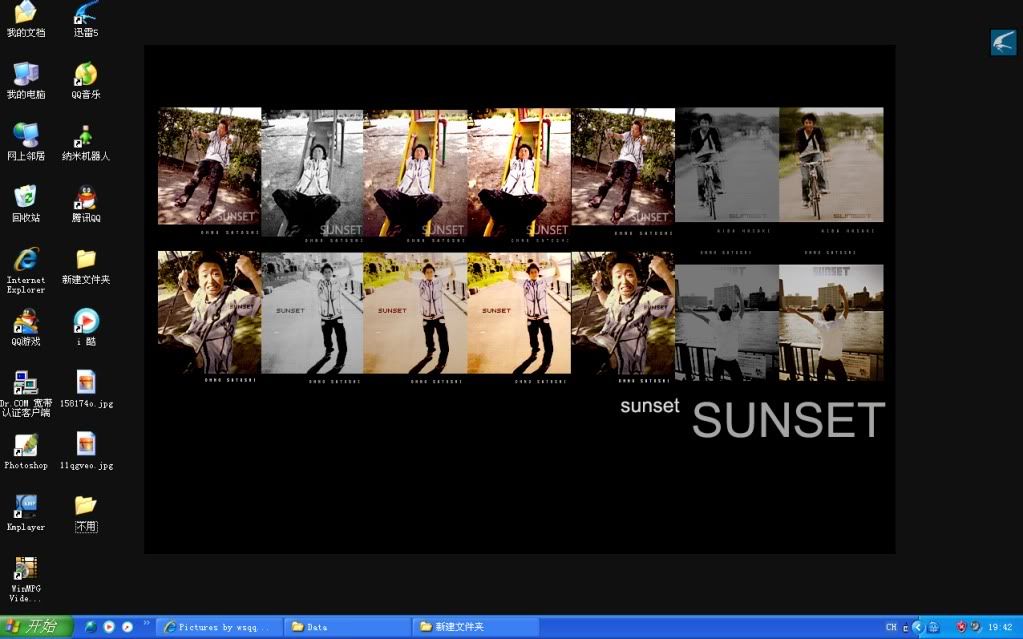Select the 回收站 recycle bin icon
This screenshot has height=639, width=1023.
pos(26,197)
